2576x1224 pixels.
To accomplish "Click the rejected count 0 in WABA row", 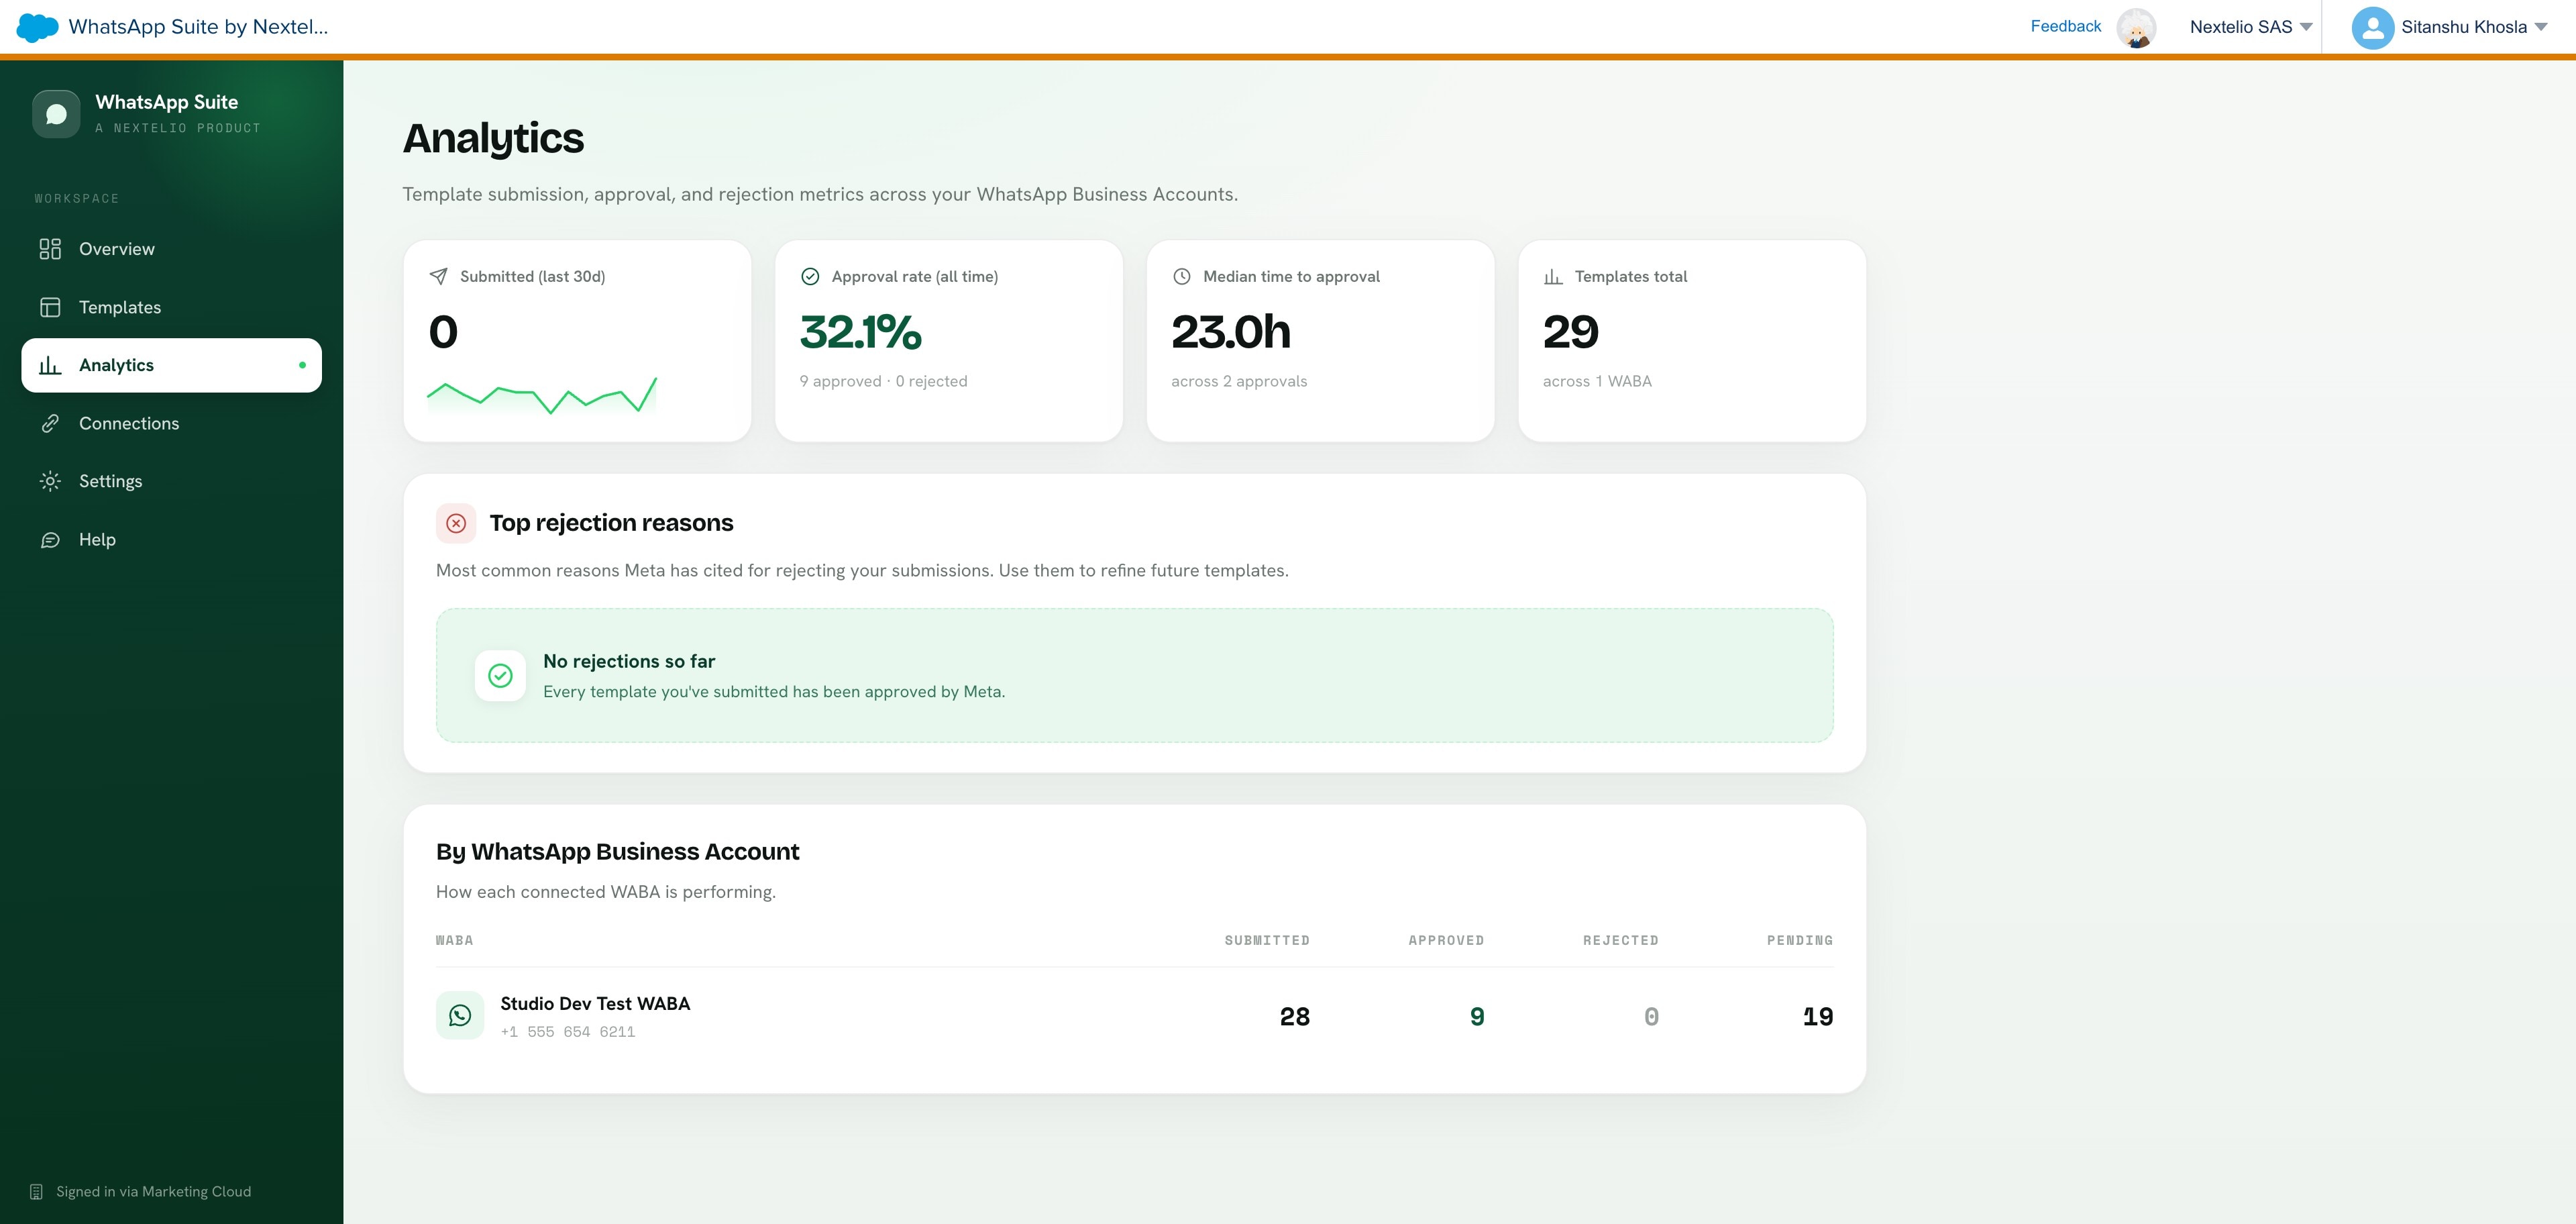I will [x=1651, y=1016].
